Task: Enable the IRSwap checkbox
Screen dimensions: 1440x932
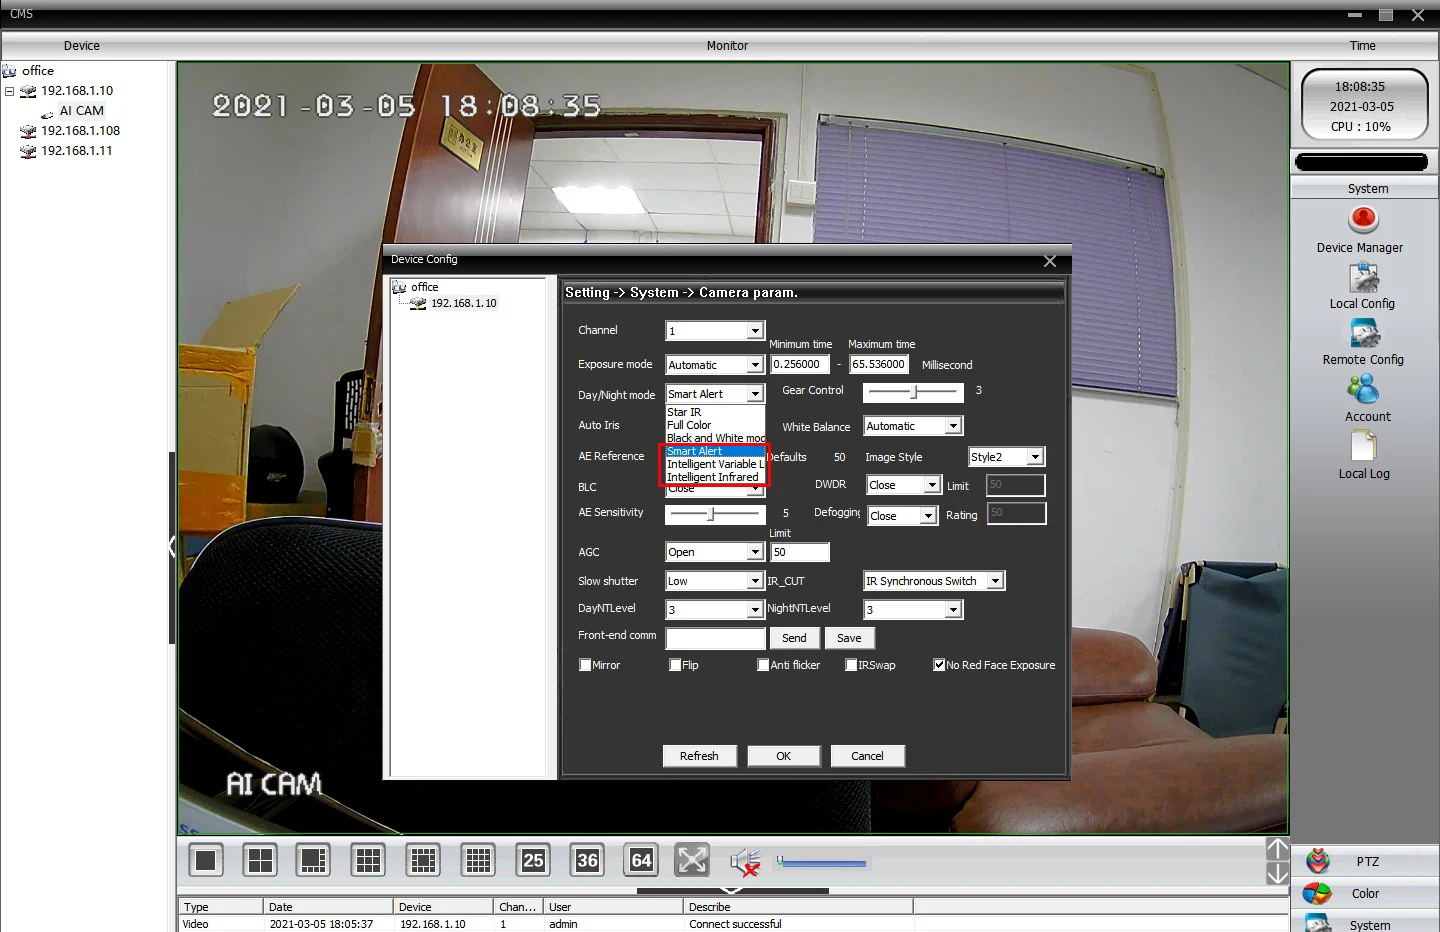Action: (851, 665)
